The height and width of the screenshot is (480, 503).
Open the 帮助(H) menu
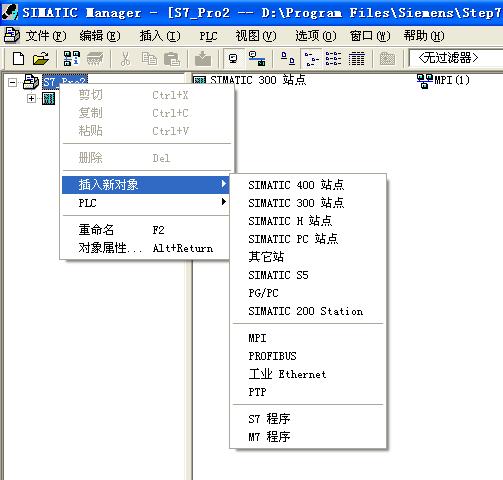point(424,36)
